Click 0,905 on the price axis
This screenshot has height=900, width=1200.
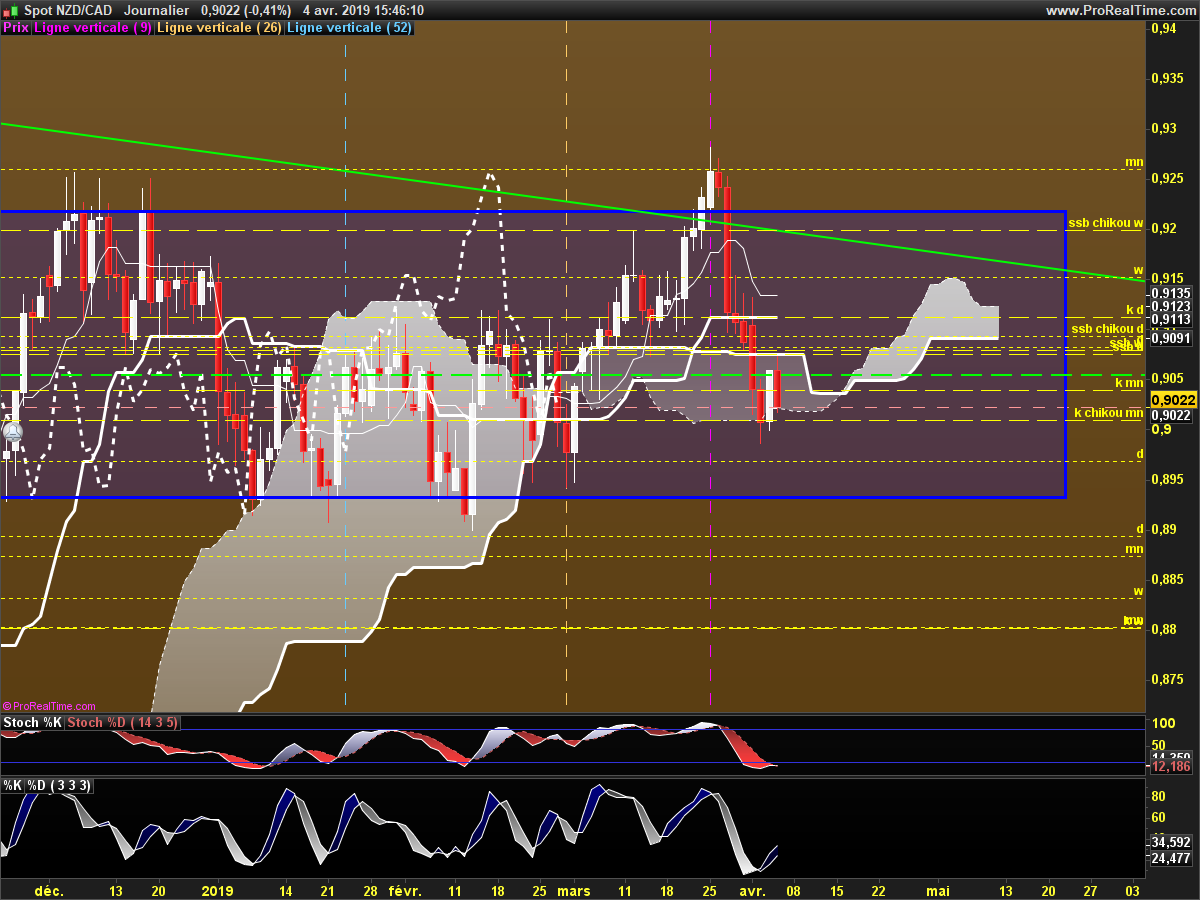[1167, 378]
